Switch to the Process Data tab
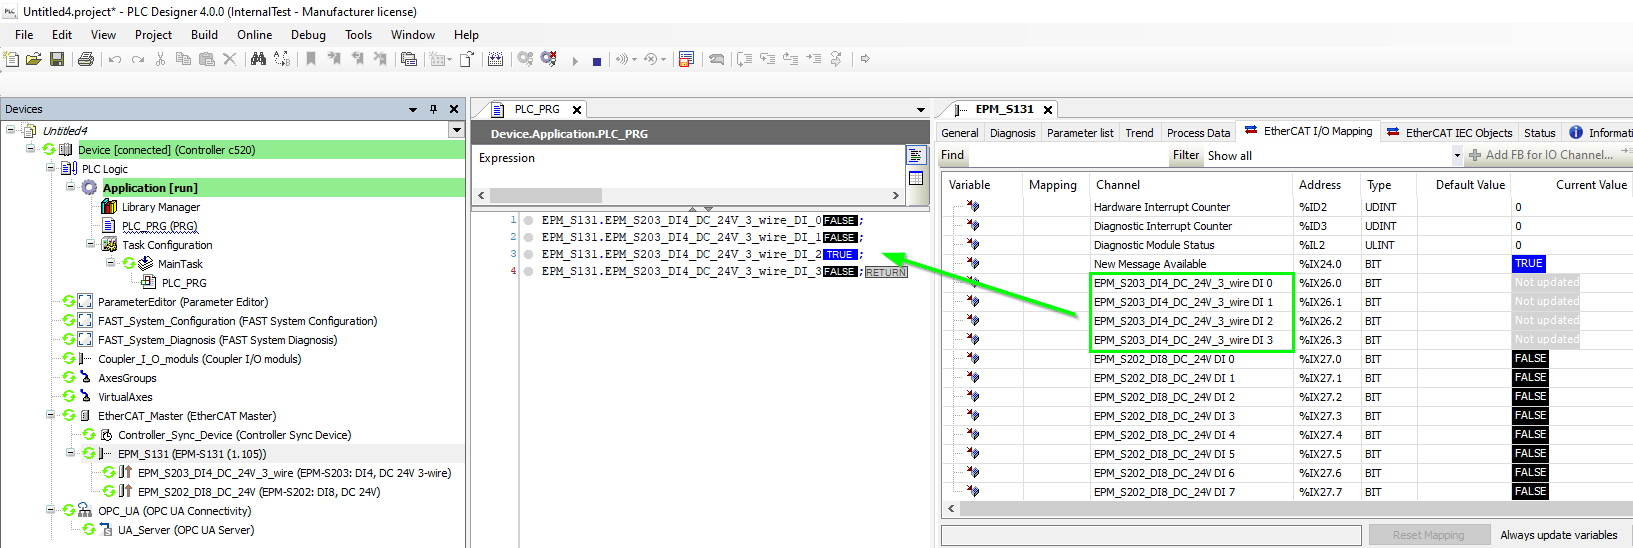Screen dimensions: 1633x548 pyautogui.click(x=1198, y=132)
